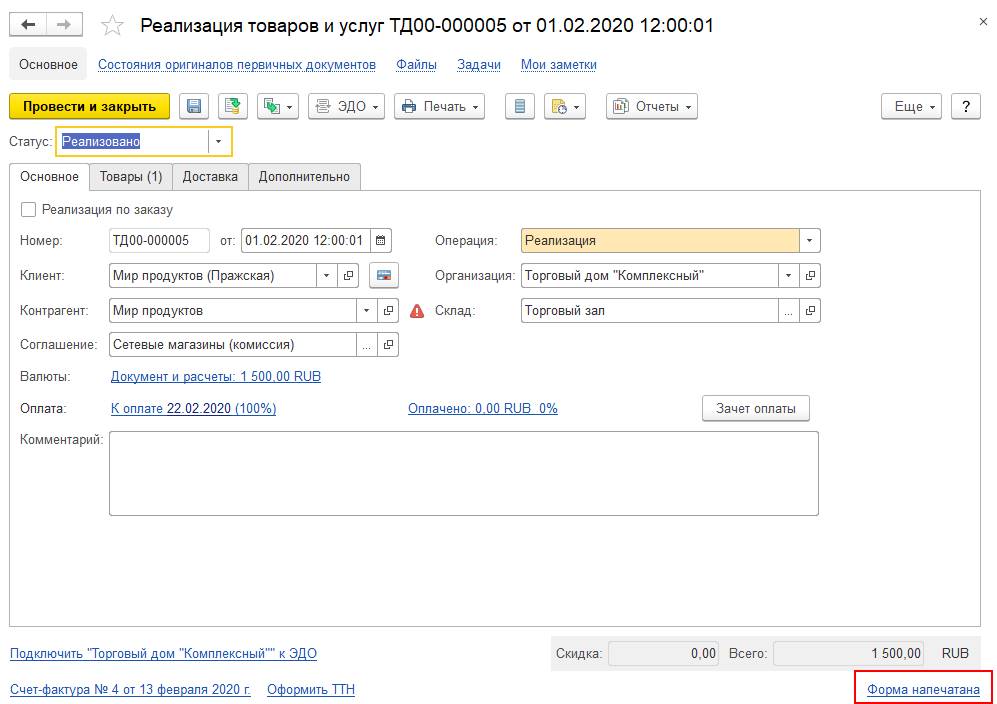997x704 pixels.
Task: Open the Печать print menu
Action: pos(439,106)
